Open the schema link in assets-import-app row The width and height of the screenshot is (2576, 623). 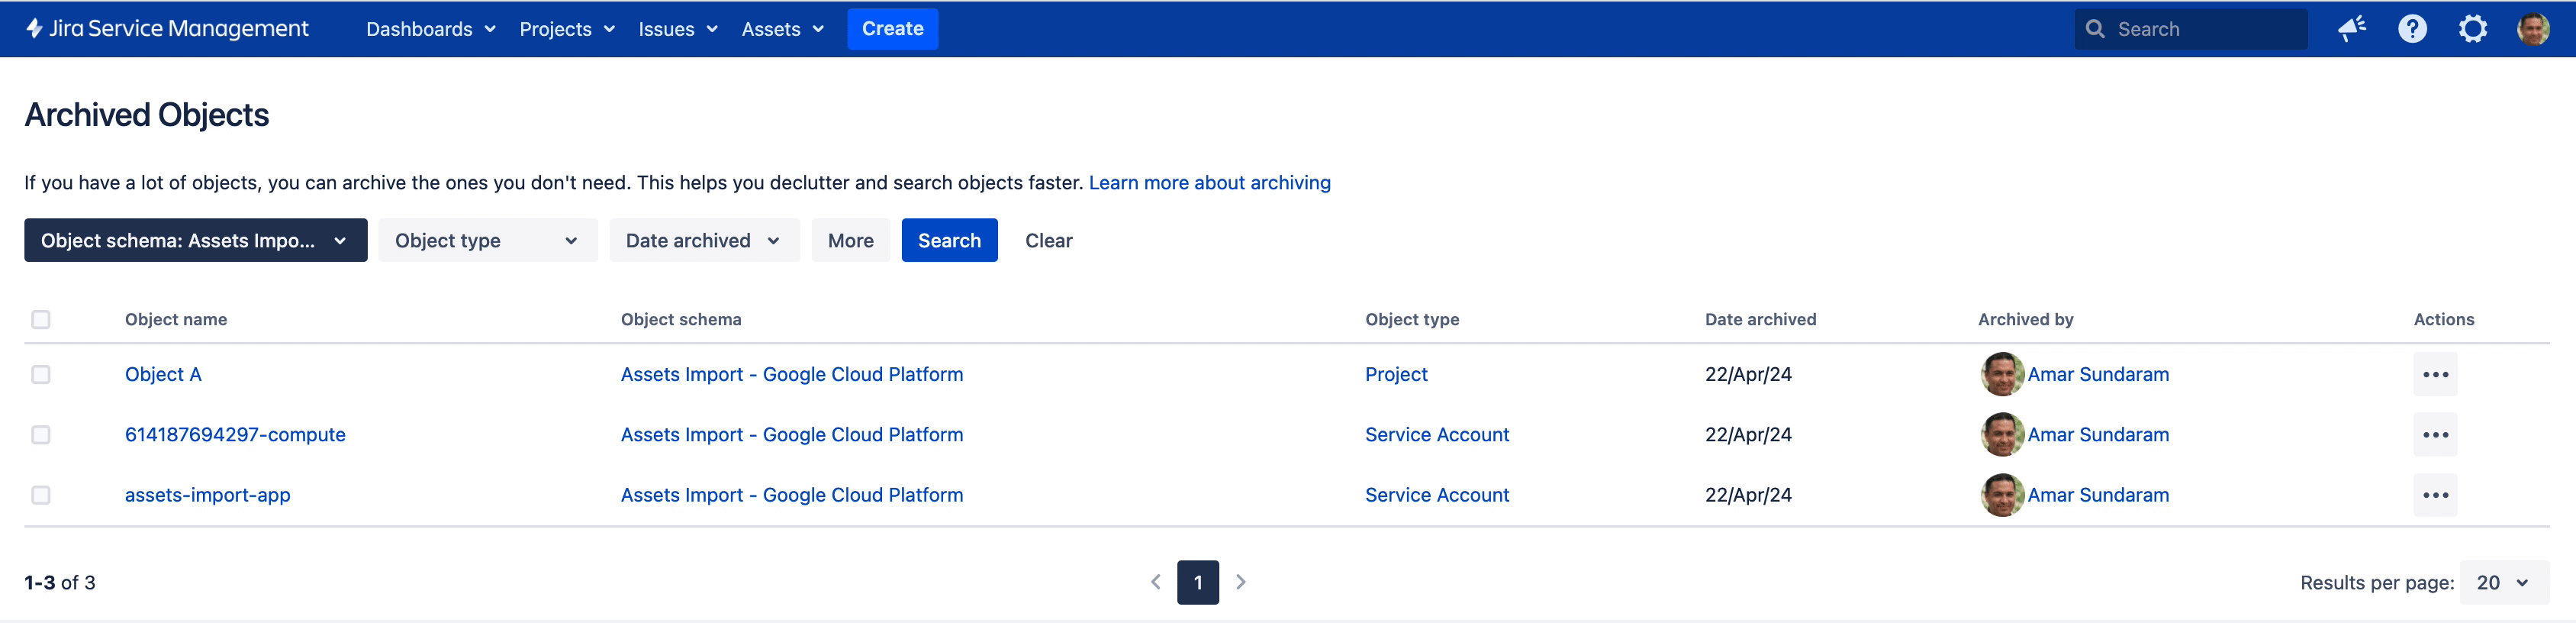[x=792, y=495]
